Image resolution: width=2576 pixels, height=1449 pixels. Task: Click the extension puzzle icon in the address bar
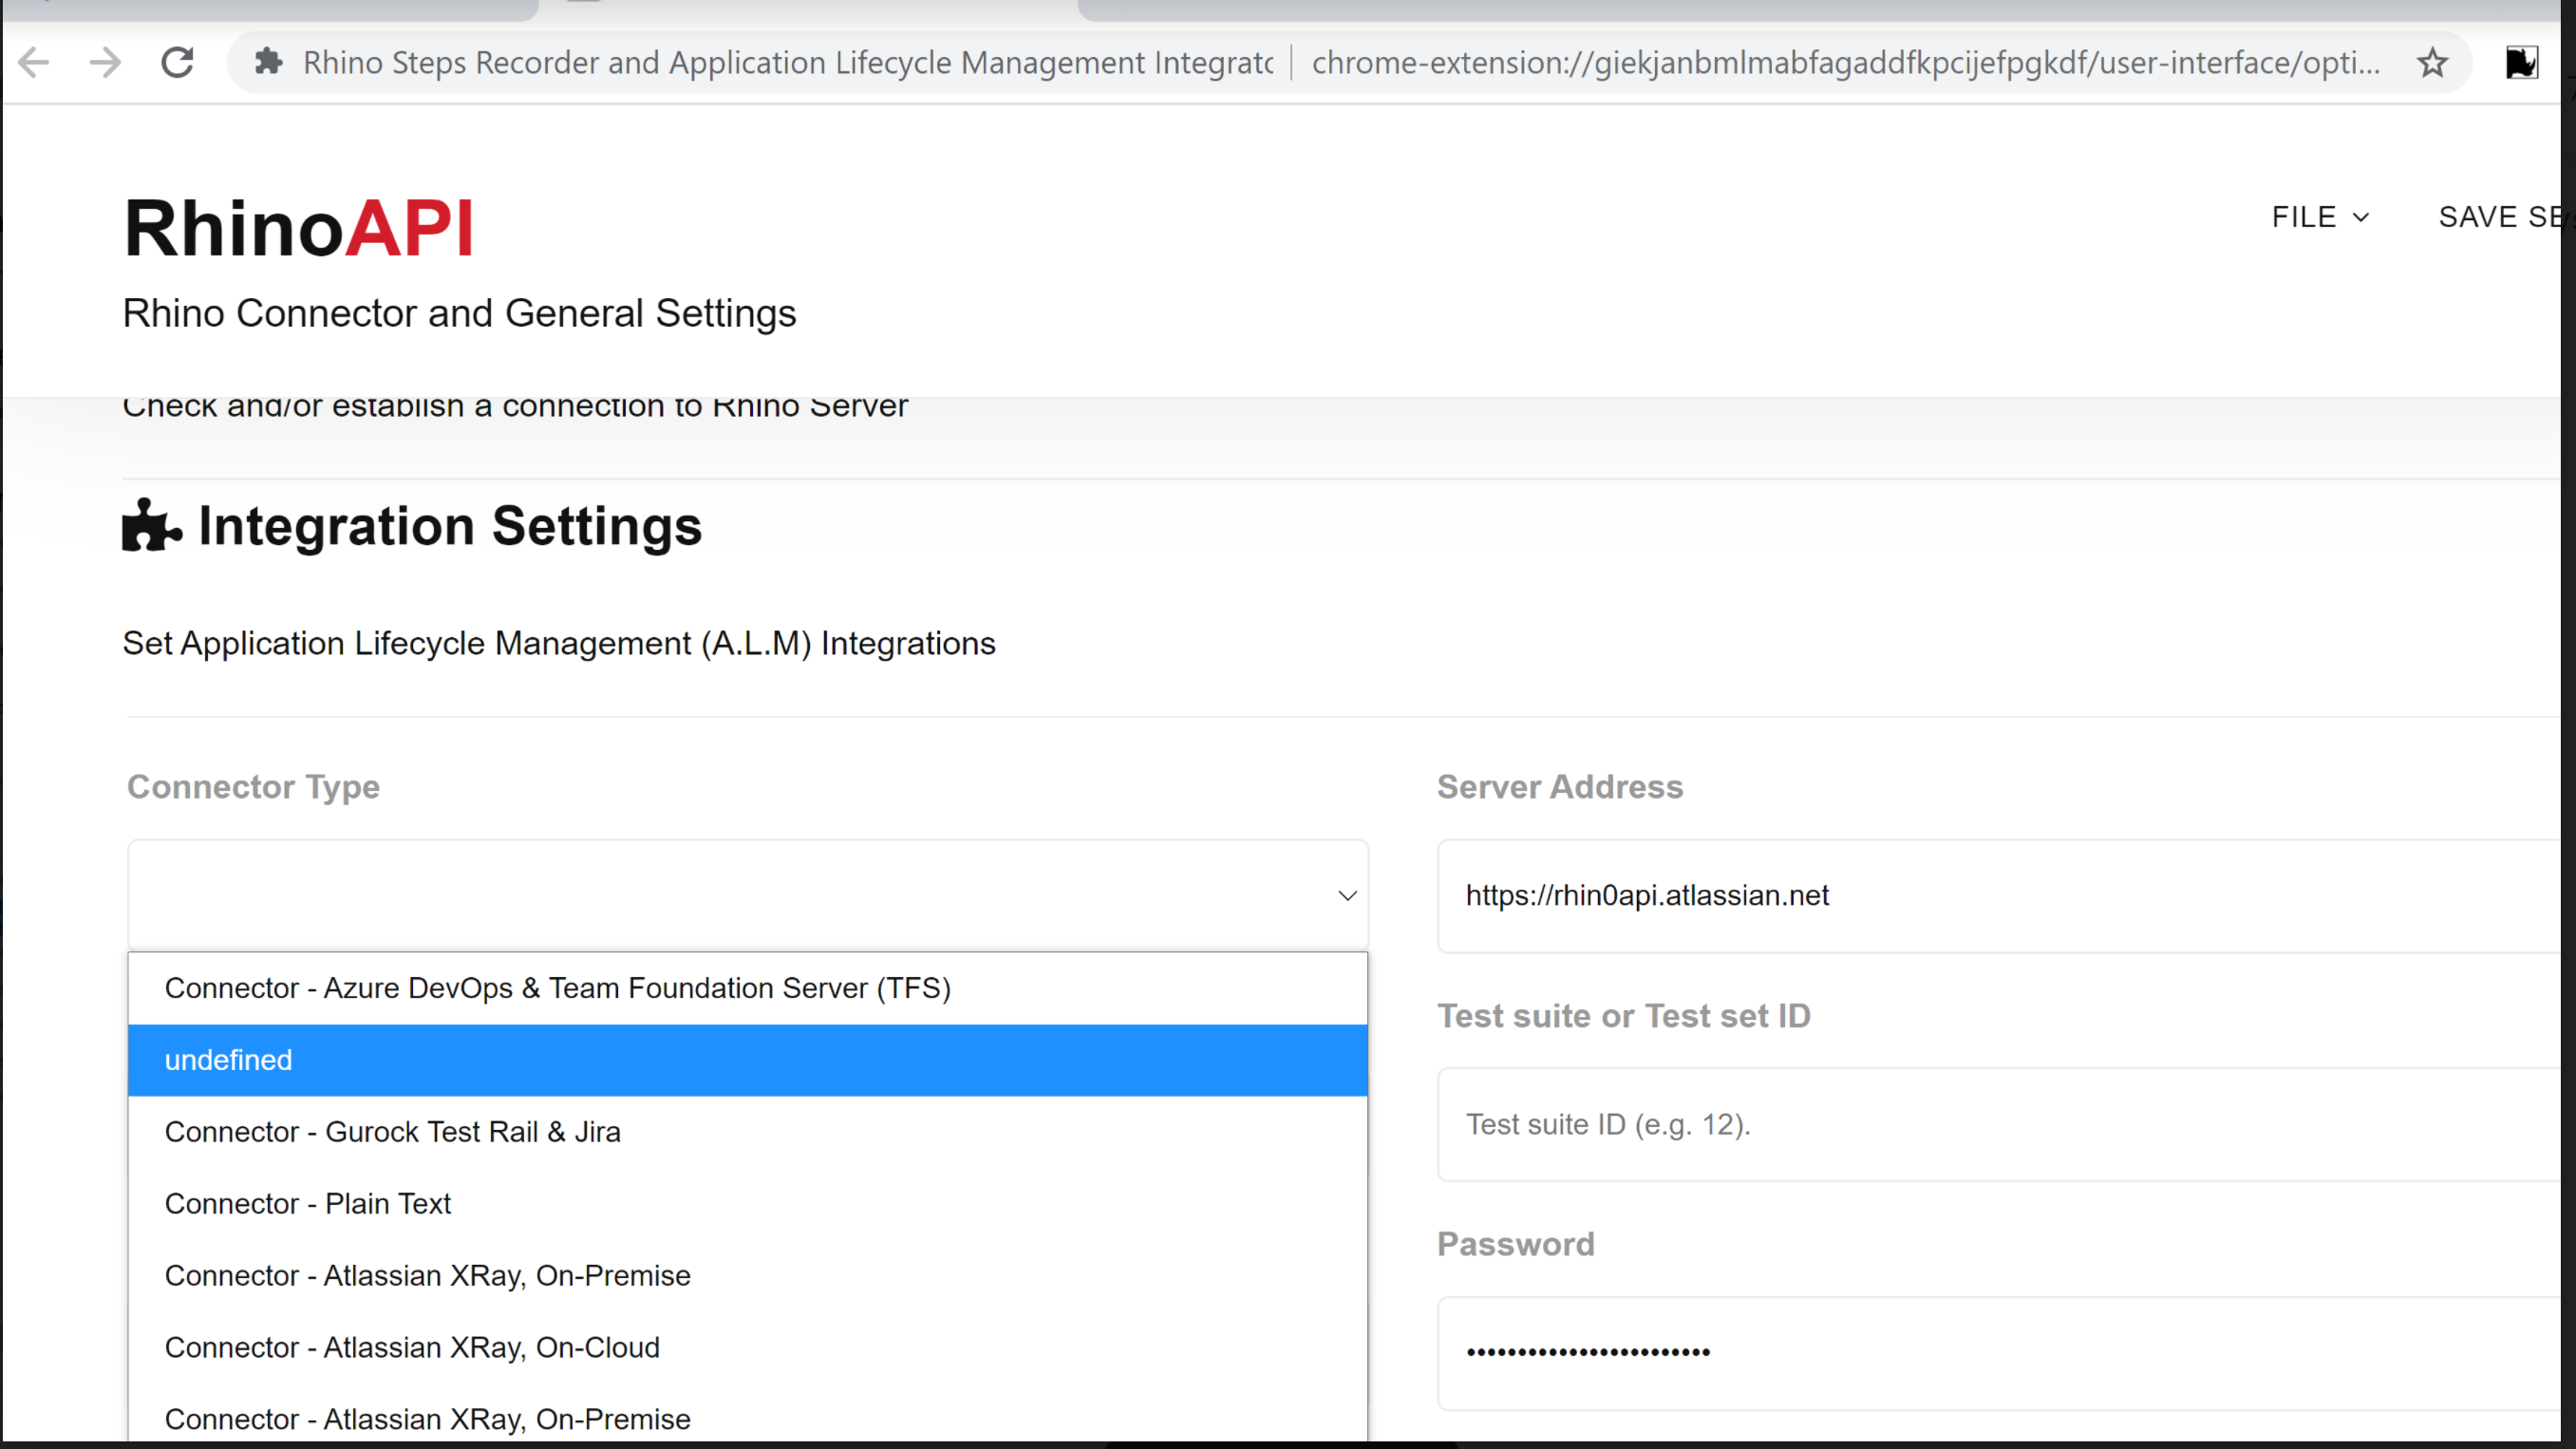(270, 62)
